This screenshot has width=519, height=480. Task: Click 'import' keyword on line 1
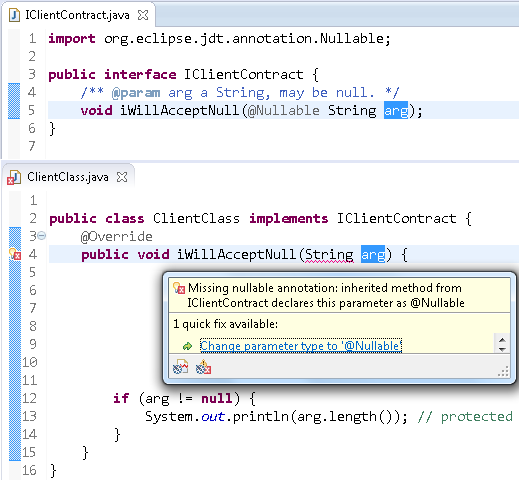pos(72,39)
